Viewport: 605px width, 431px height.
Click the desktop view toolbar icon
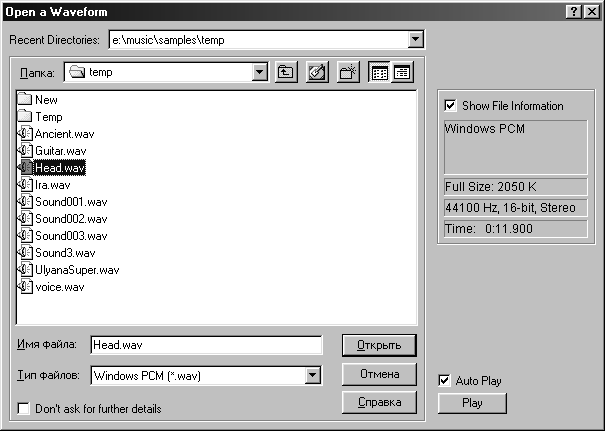pyautogui.click(x=317, y=72)
